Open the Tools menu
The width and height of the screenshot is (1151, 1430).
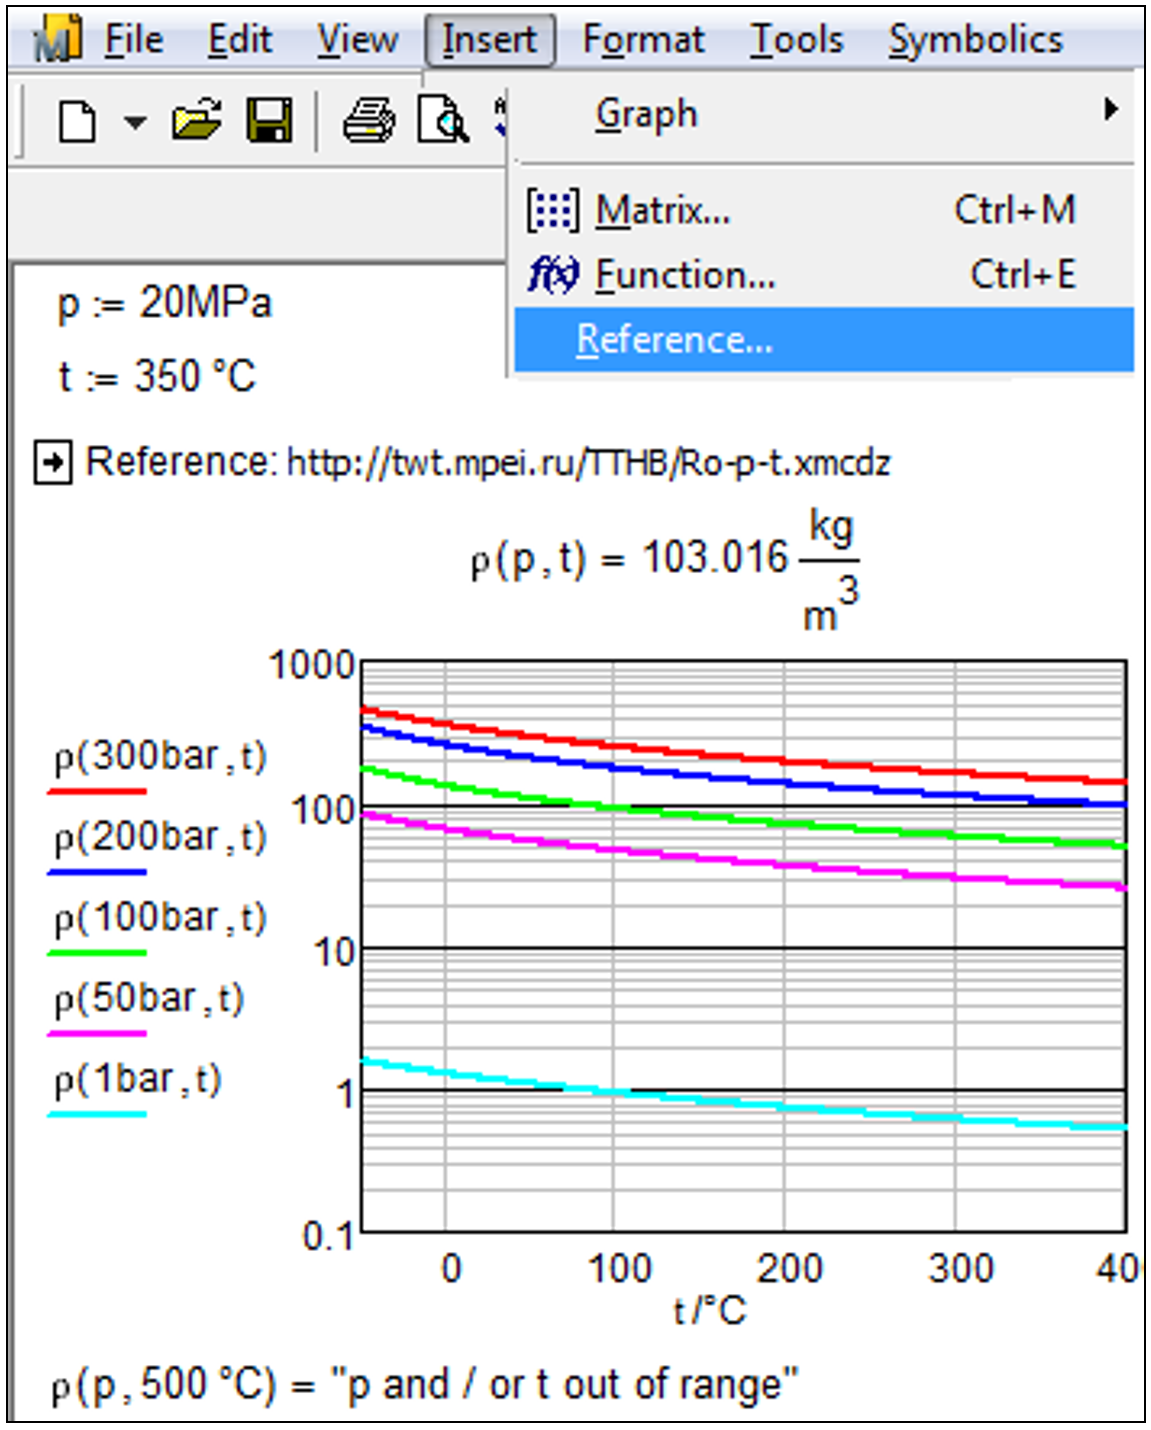click(797, 38)
